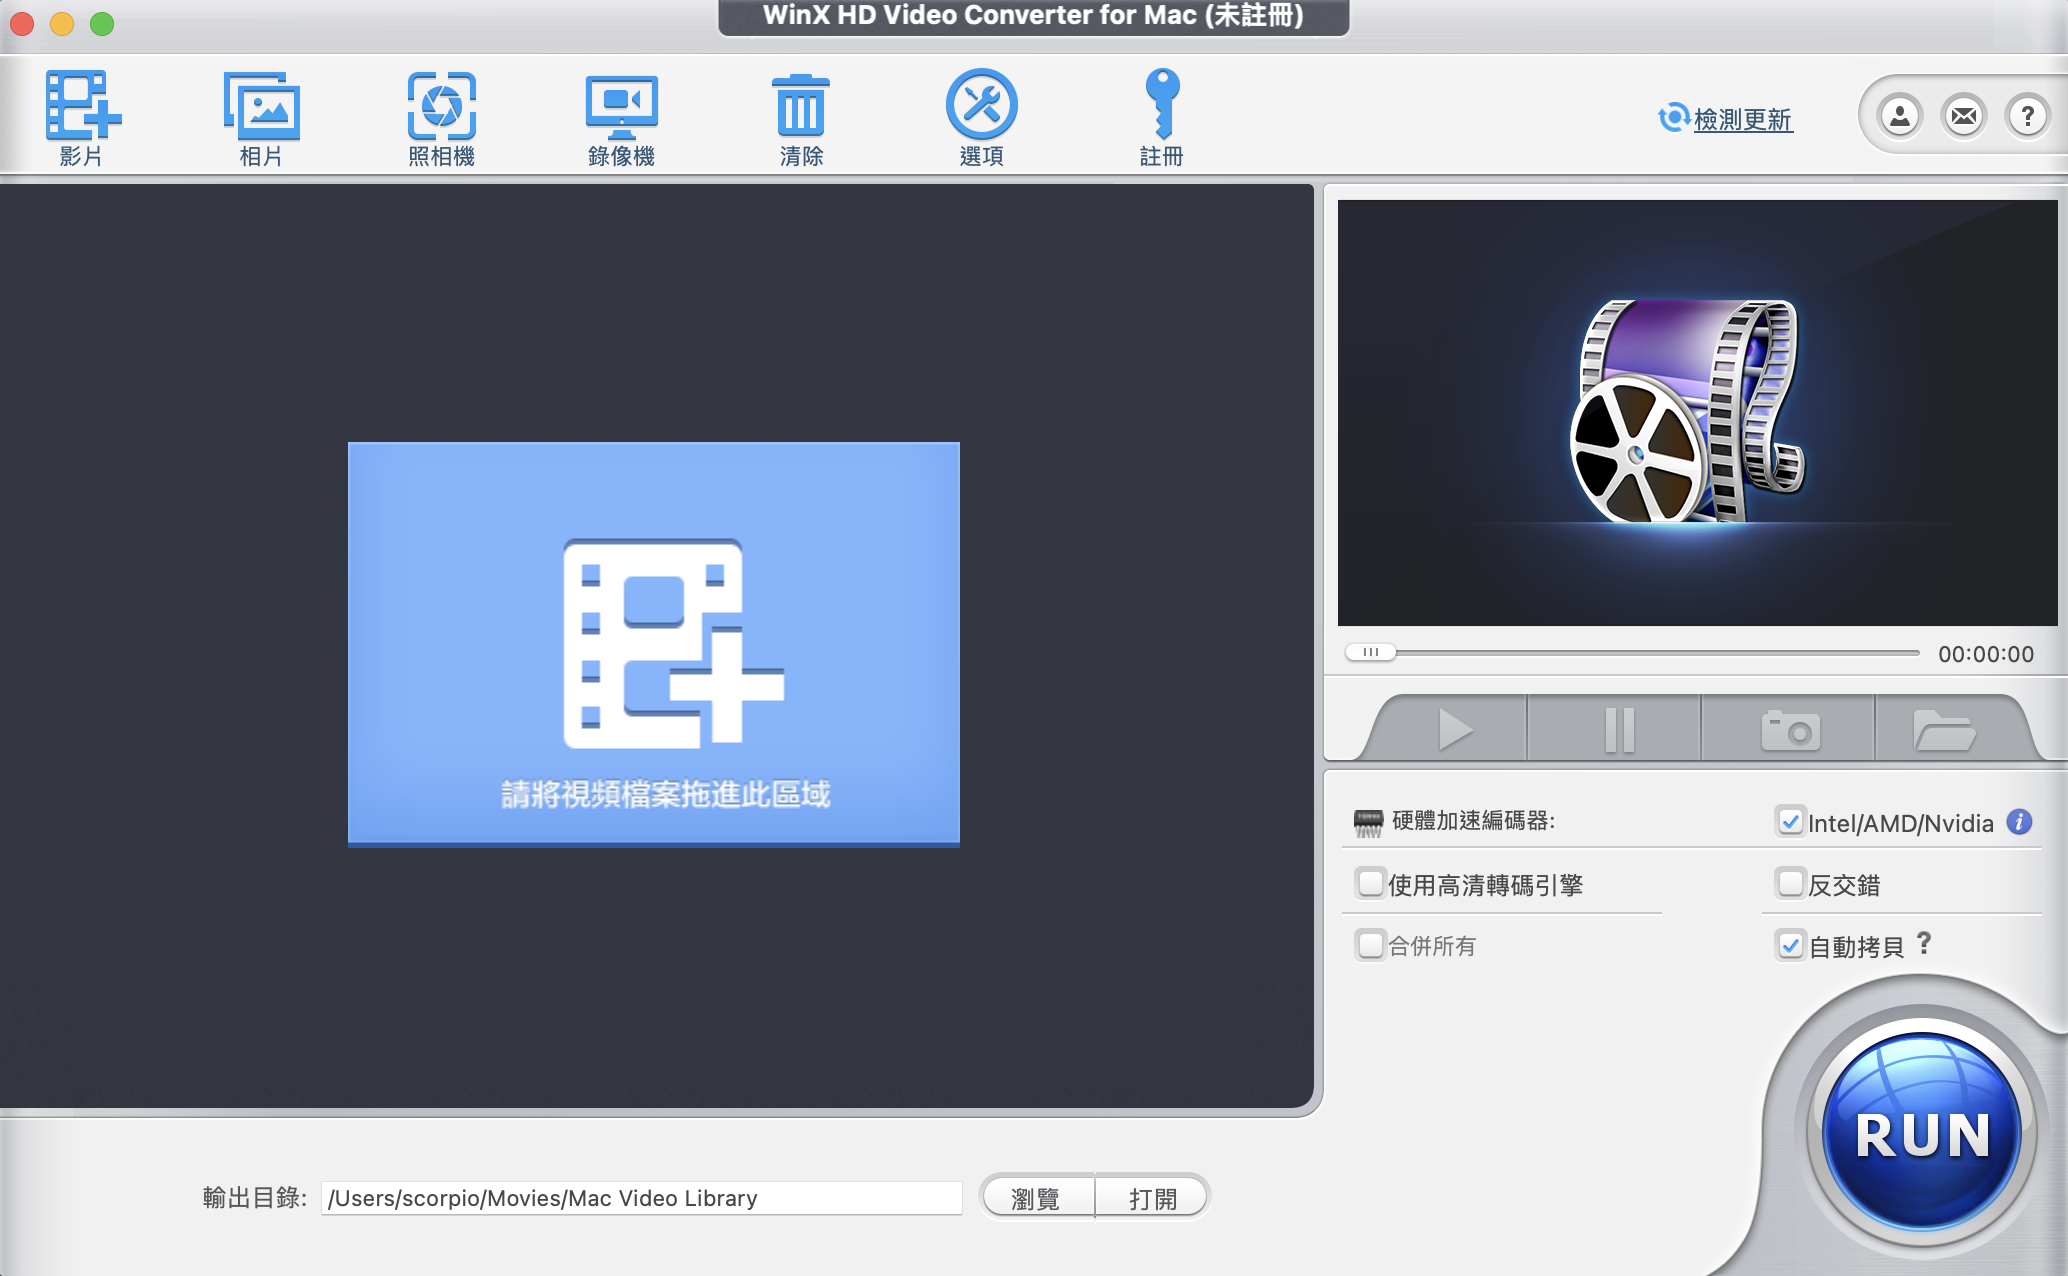Disable the 自動拷貝 auto copy checkbox
The height and width of the screenshot is (1276, 2068).
[1790, 946]
